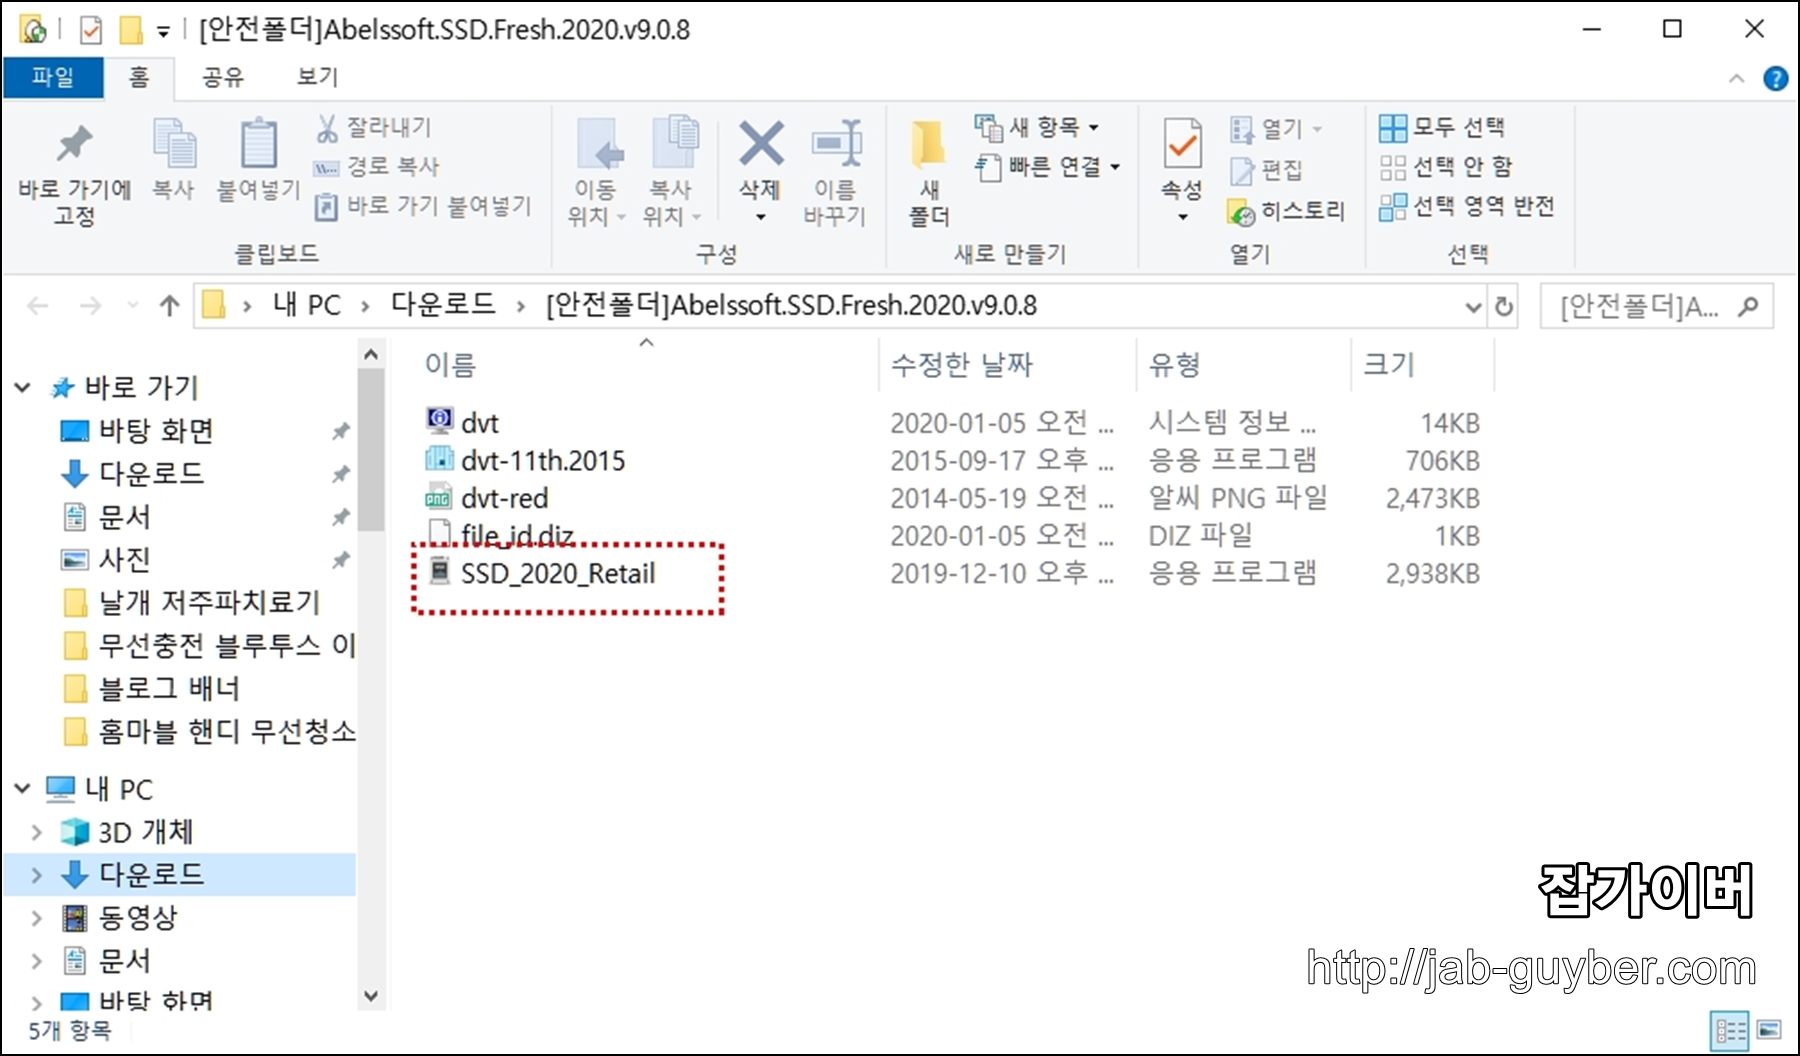
Task: Open the File (파일) tab
Action: (x=53, y=77)
